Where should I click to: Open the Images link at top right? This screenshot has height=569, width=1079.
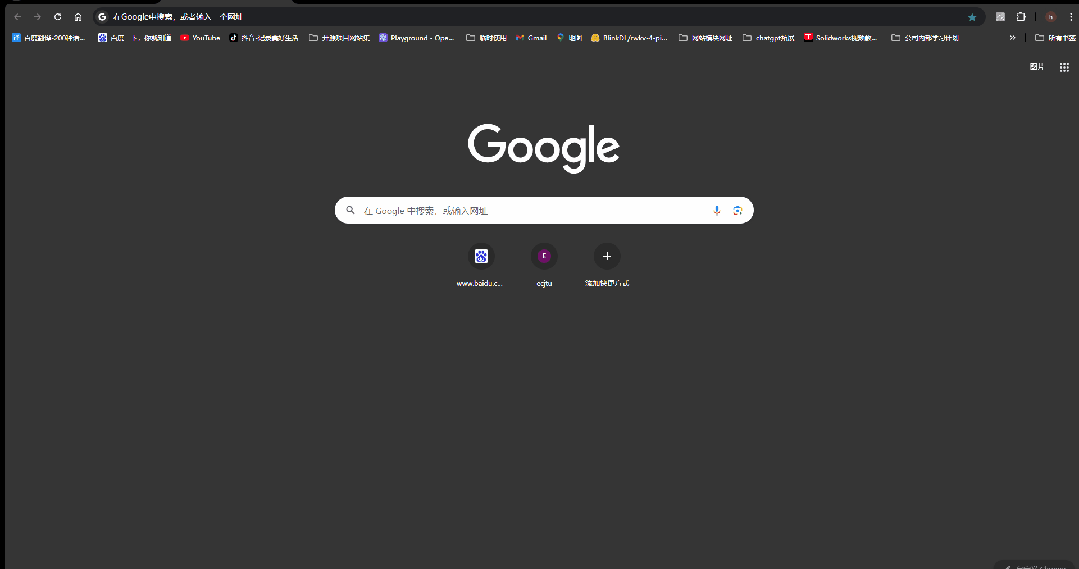1036,67
